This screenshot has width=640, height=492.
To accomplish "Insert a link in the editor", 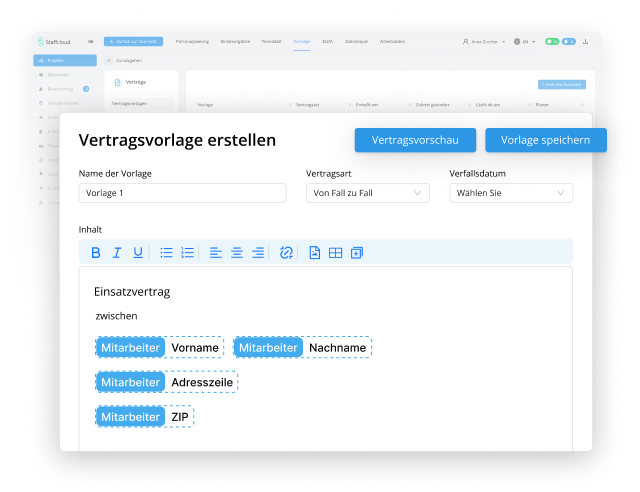I will coord(286,253).
